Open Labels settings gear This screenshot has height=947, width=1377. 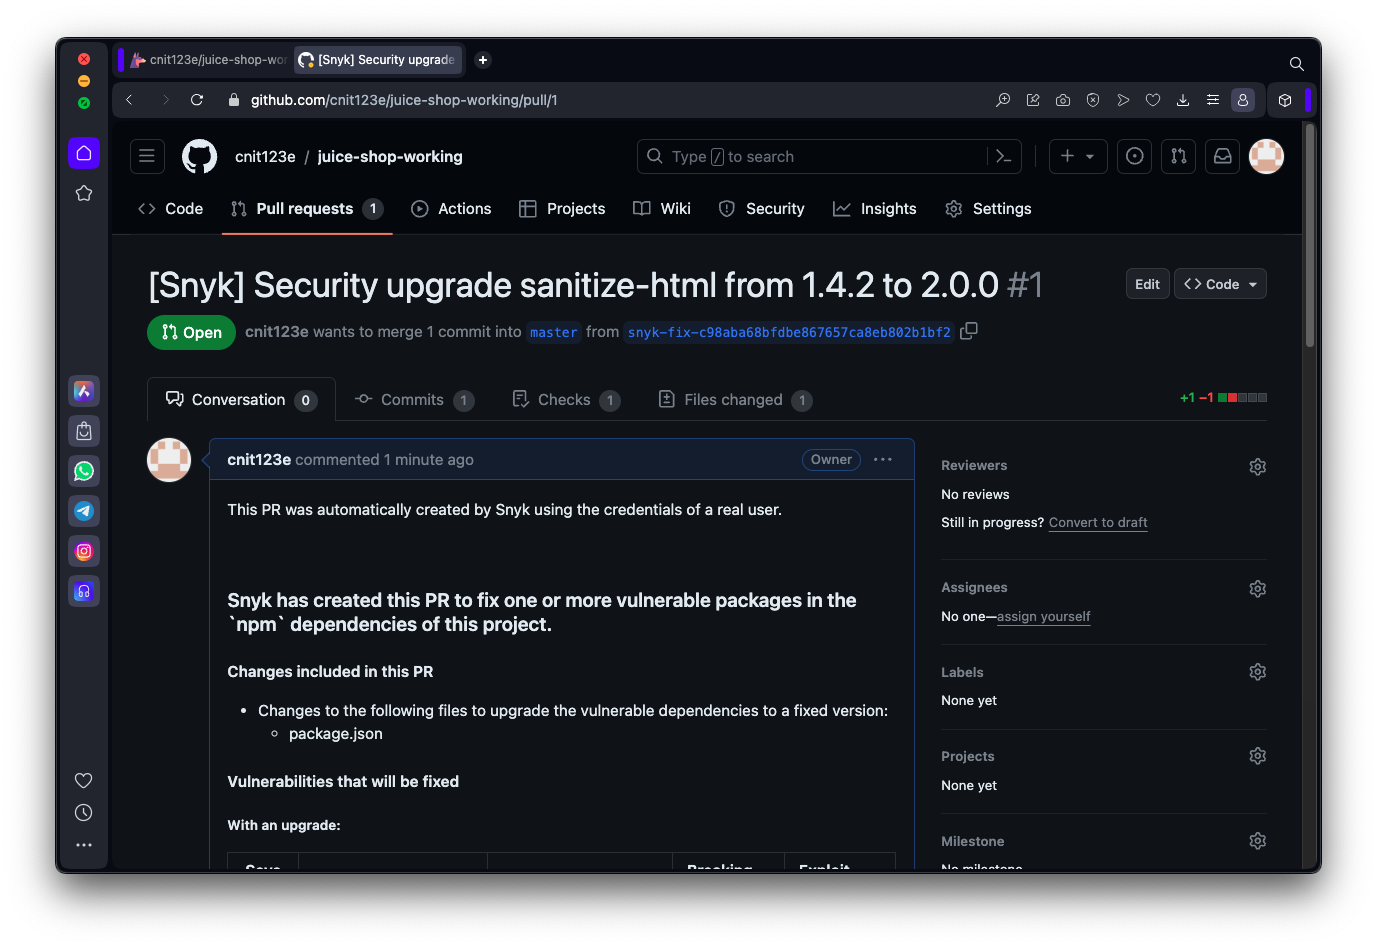pyautogui.click(x=1257, y=672)
